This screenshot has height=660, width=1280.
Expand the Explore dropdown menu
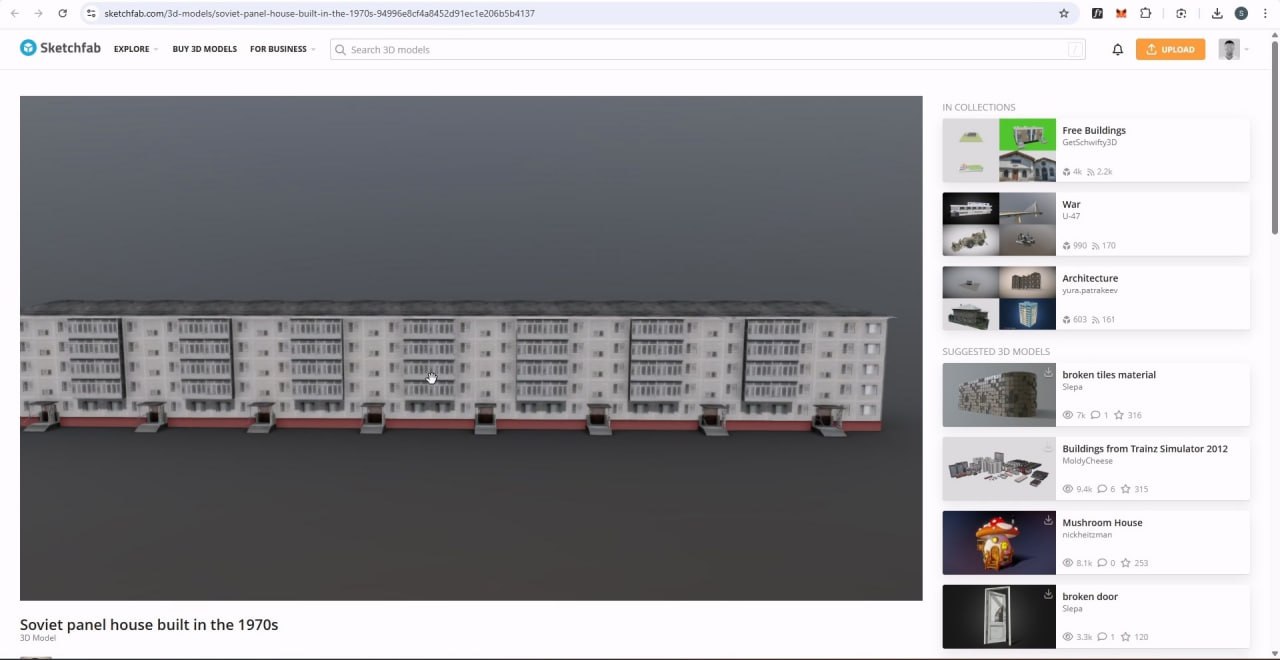(135, 49)
